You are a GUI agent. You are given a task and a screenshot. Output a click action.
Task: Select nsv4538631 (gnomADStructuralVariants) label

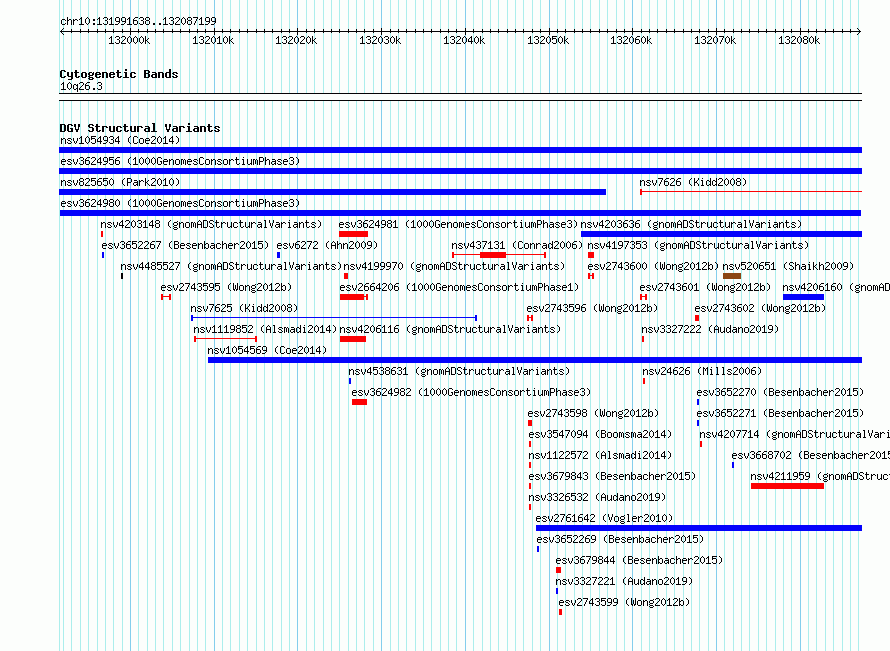click(x=459, y=371)
